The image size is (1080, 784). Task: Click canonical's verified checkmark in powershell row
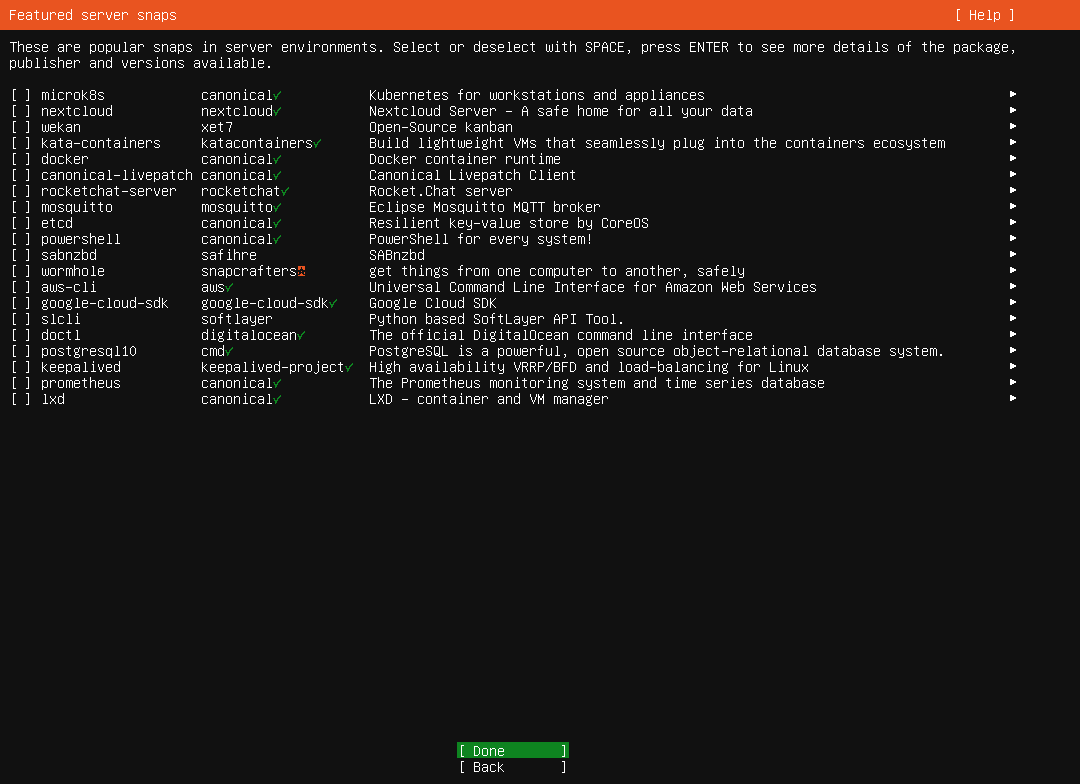click(x=277, y=239)
